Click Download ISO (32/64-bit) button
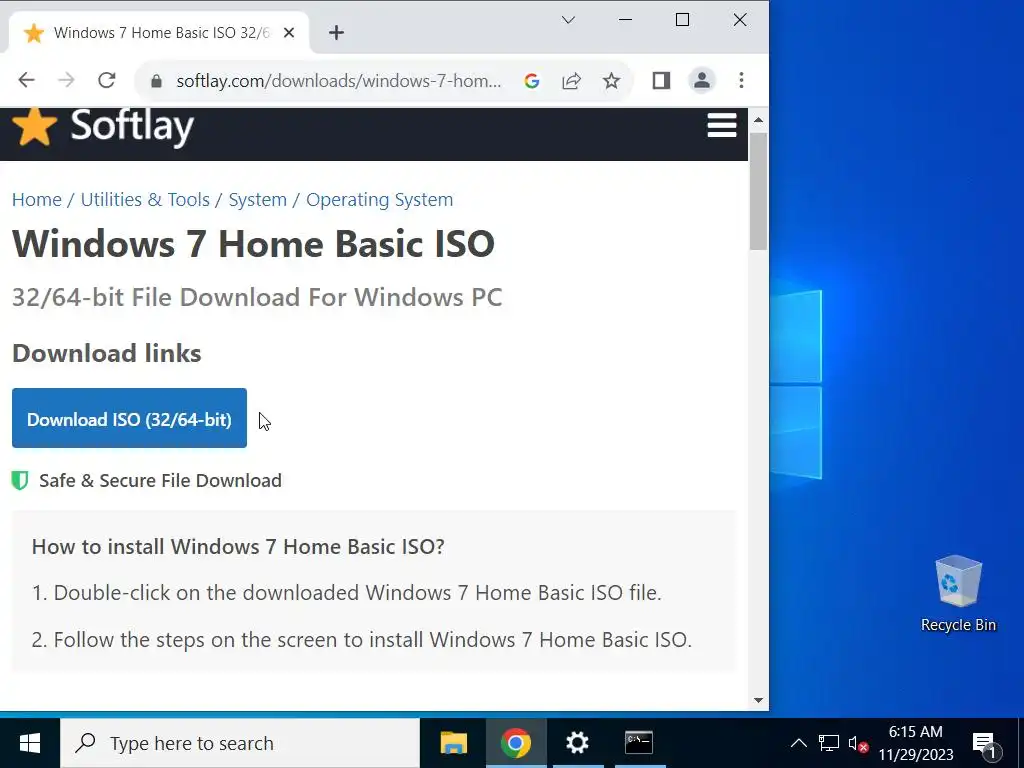 pyautogui.click(x=129, y=418)
